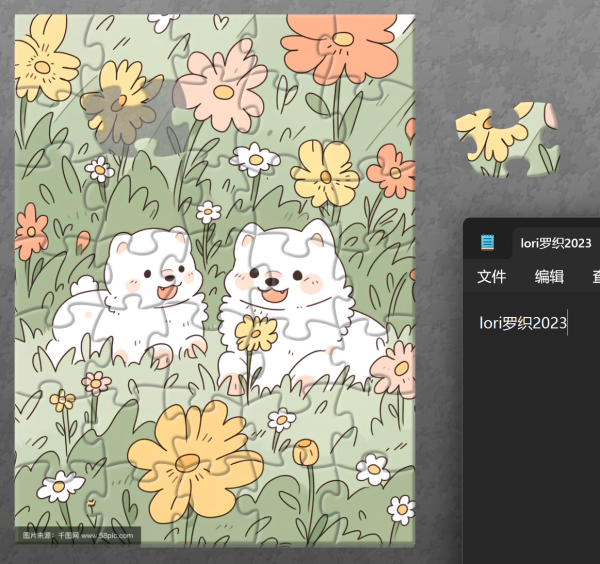Click the small yellow flower between the dogs
Screen dimensions: 600x564
256,333
